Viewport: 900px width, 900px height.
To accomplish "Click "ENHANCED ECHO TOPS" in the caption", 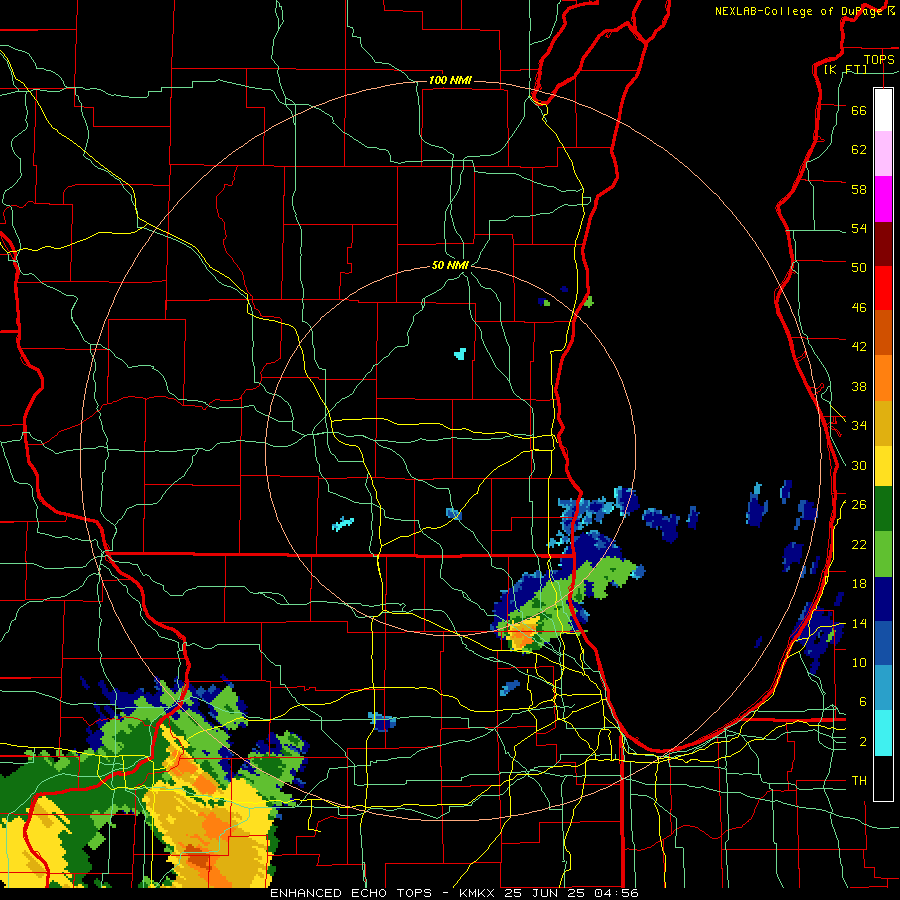I will pos(351,893).
